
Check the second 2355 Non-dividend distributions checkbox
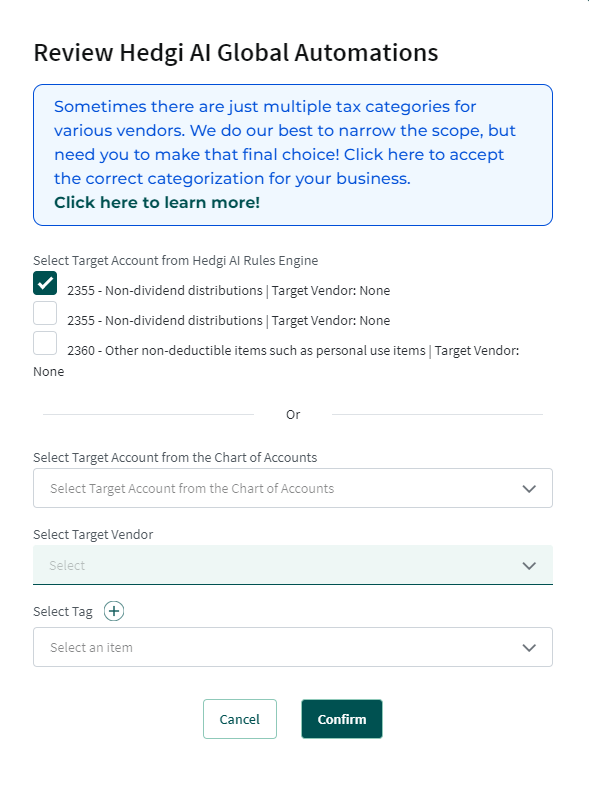(x=45, y=313)
